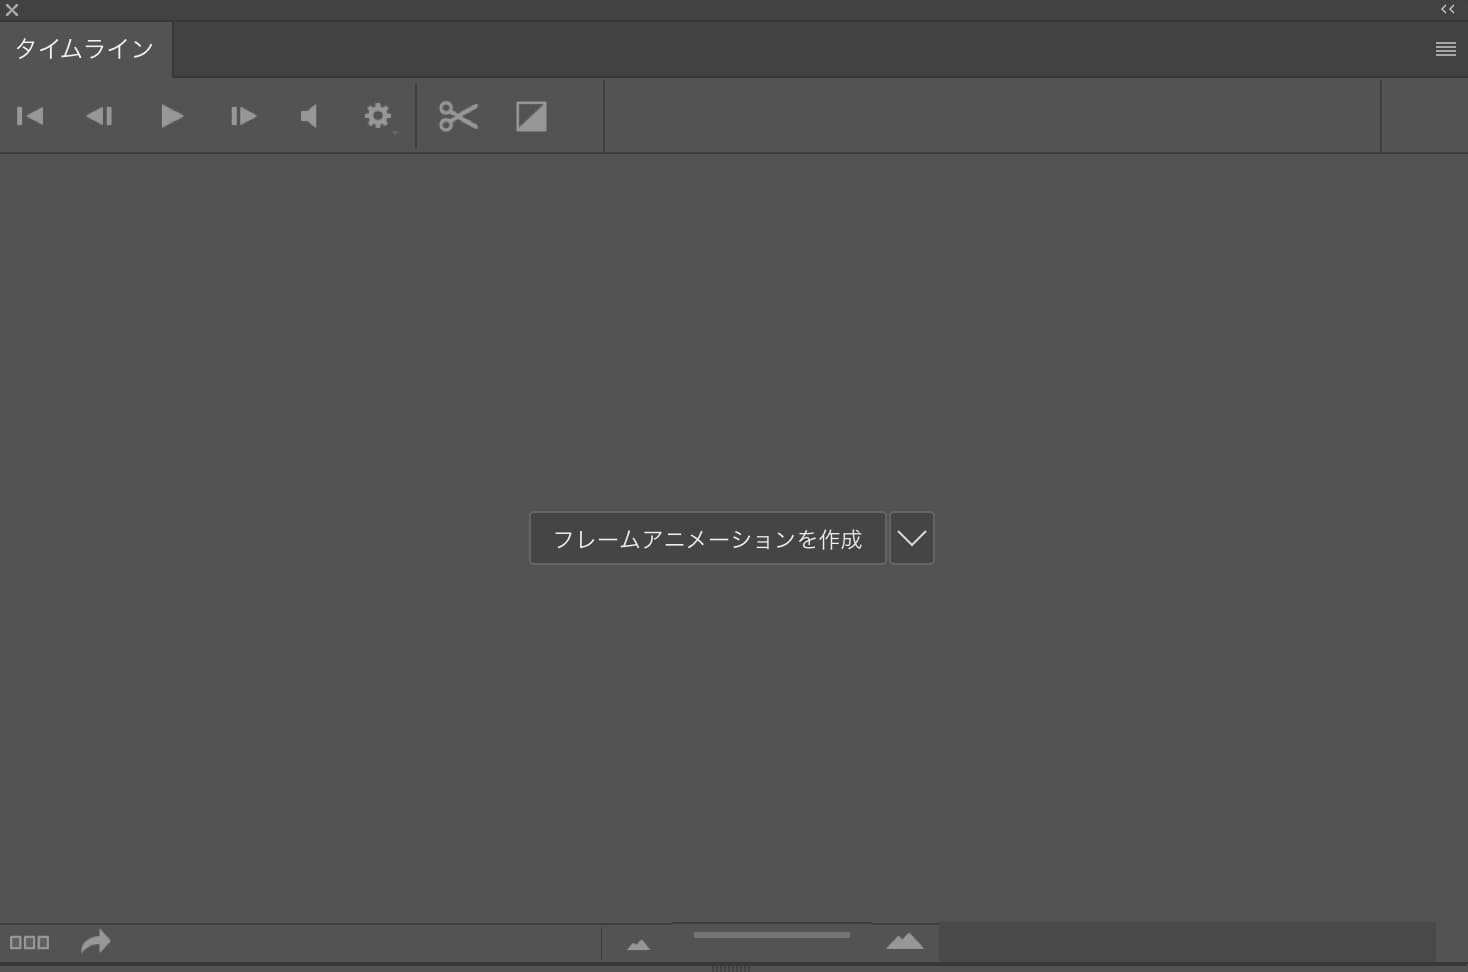
Task: Select the タイムライン tab
Action: point(84,49)
